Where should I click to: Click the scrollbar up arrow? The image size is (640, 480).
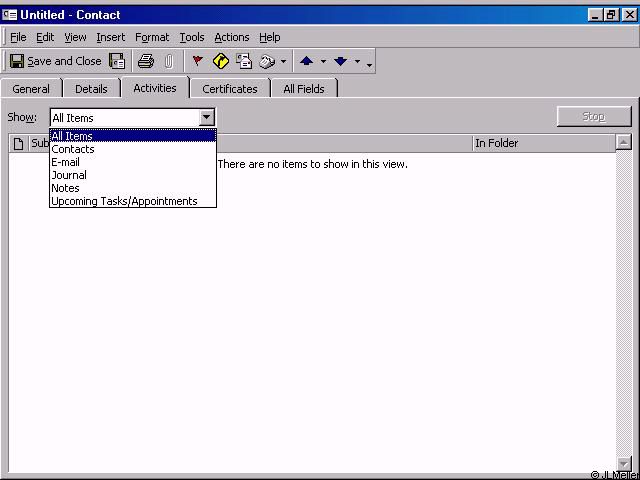pyautogui.click(x=624, y=142)
